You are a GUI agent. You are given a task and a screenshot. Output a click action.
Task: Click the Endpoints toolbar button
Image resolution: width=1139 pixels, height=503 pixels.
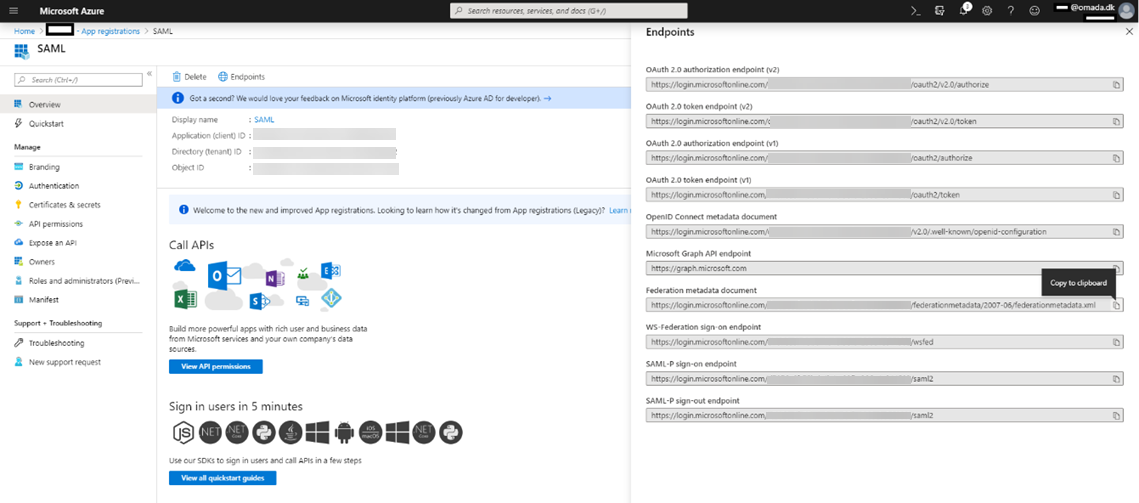coord(242,76)
